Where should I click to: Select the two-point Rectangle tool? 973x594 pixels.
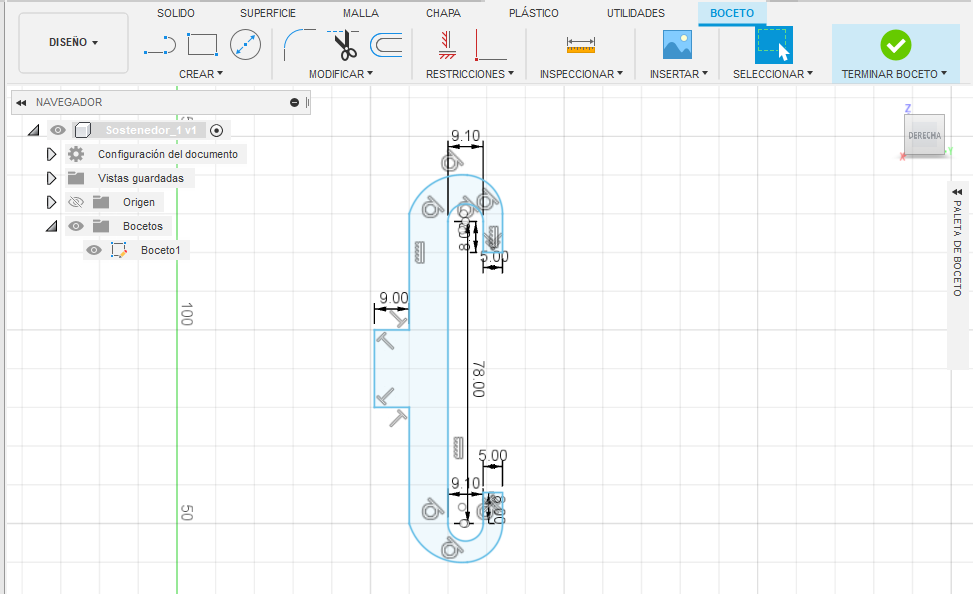point(202,45)
